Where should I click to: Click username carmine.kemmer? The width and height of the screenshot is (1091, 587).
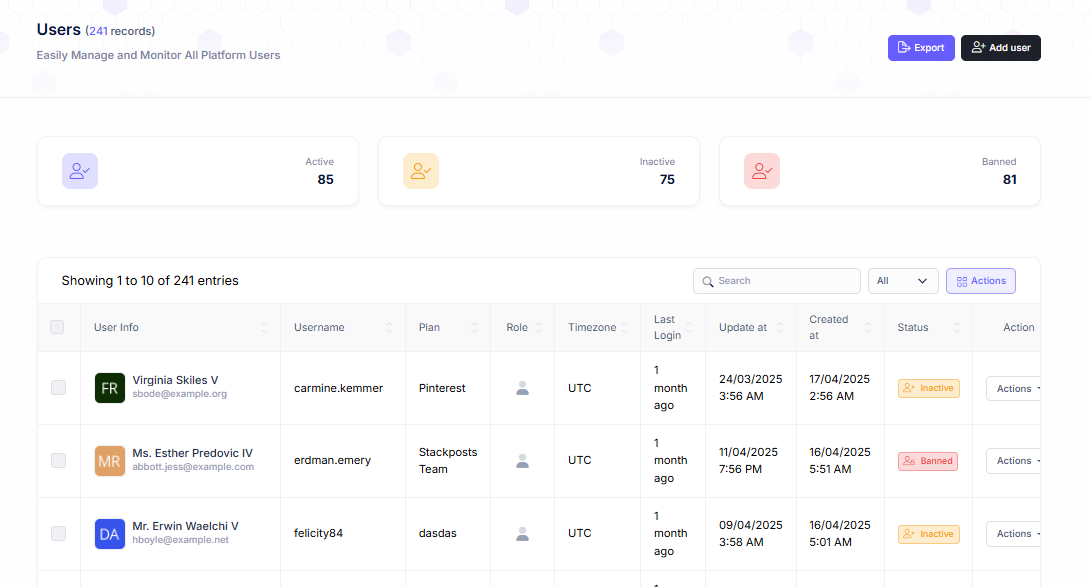pos(338,388)
